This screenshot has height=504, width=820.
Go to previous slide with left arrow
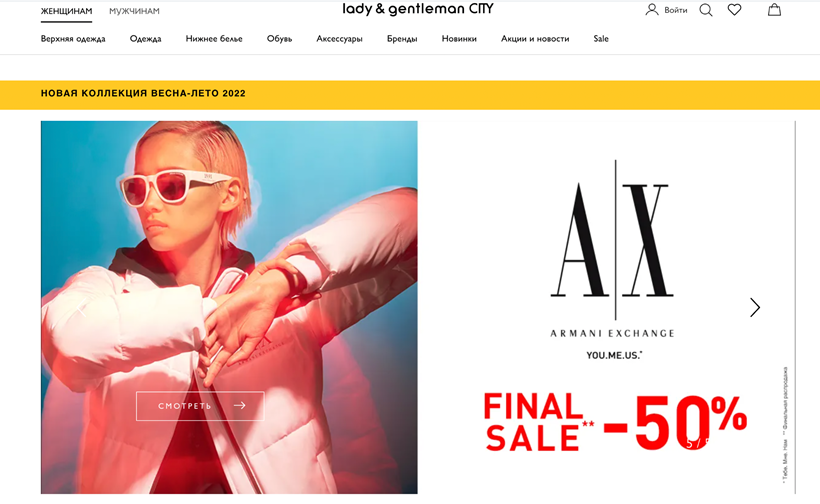click(x=81, y=307)
